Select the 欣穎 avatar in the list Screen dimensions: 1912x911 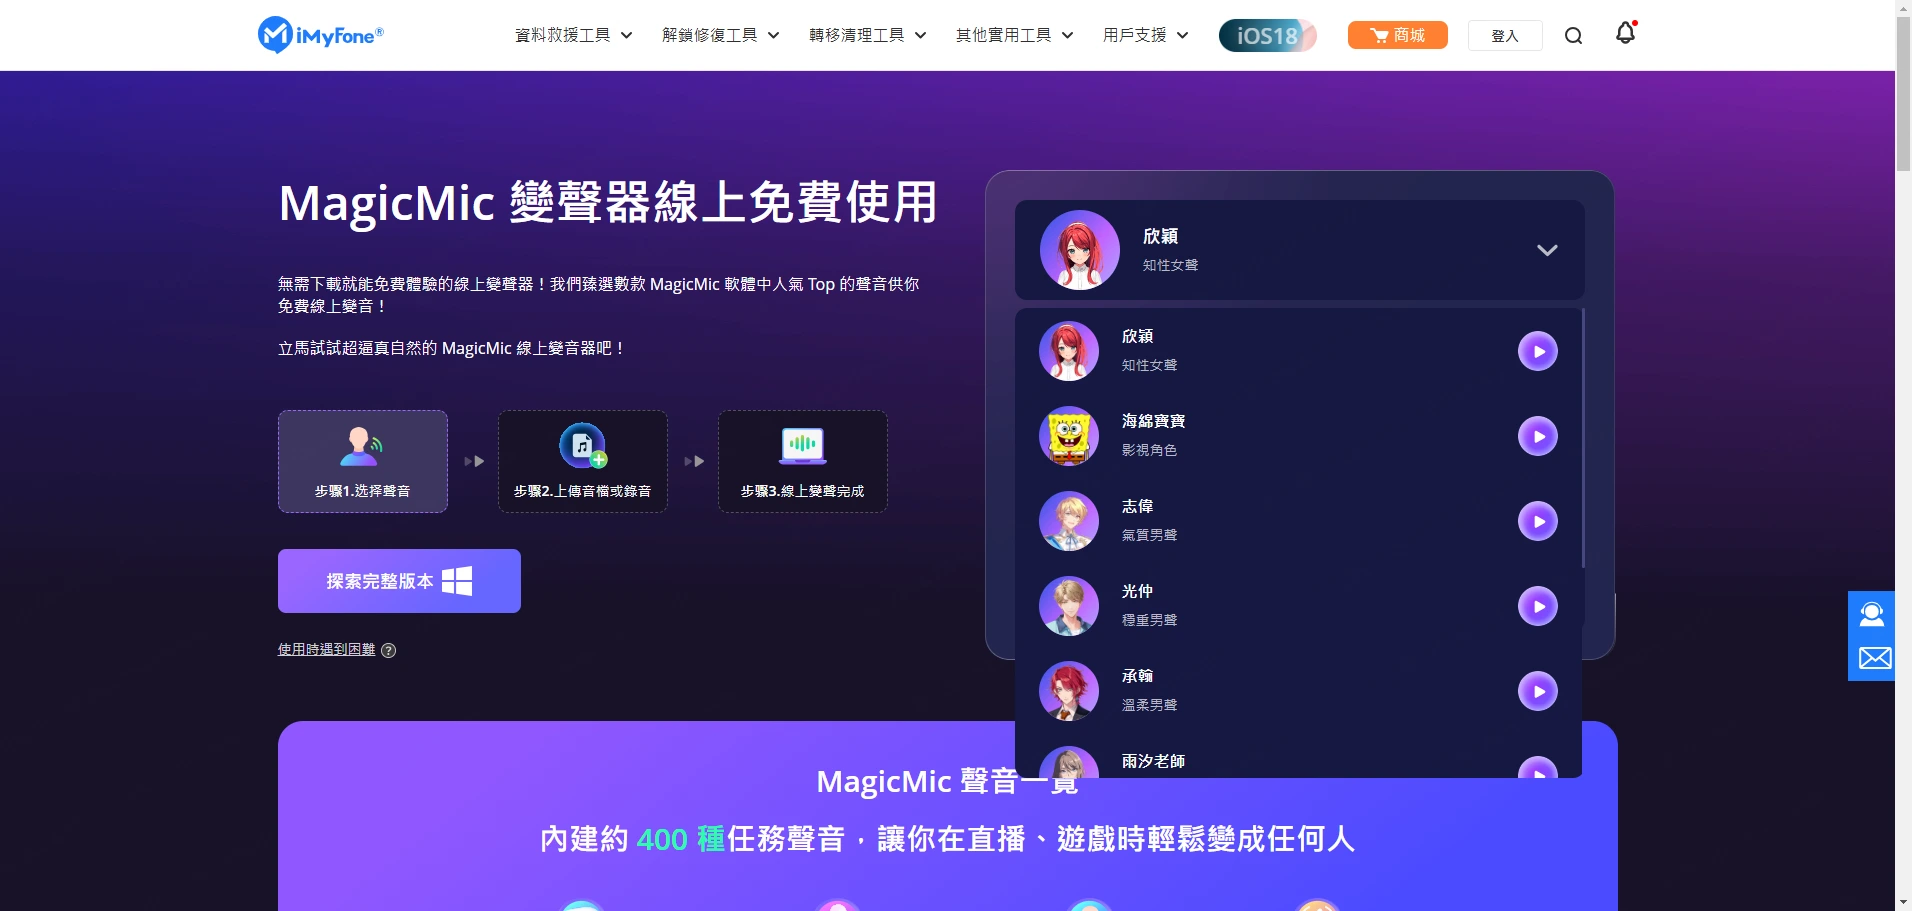click(1069, 351)
